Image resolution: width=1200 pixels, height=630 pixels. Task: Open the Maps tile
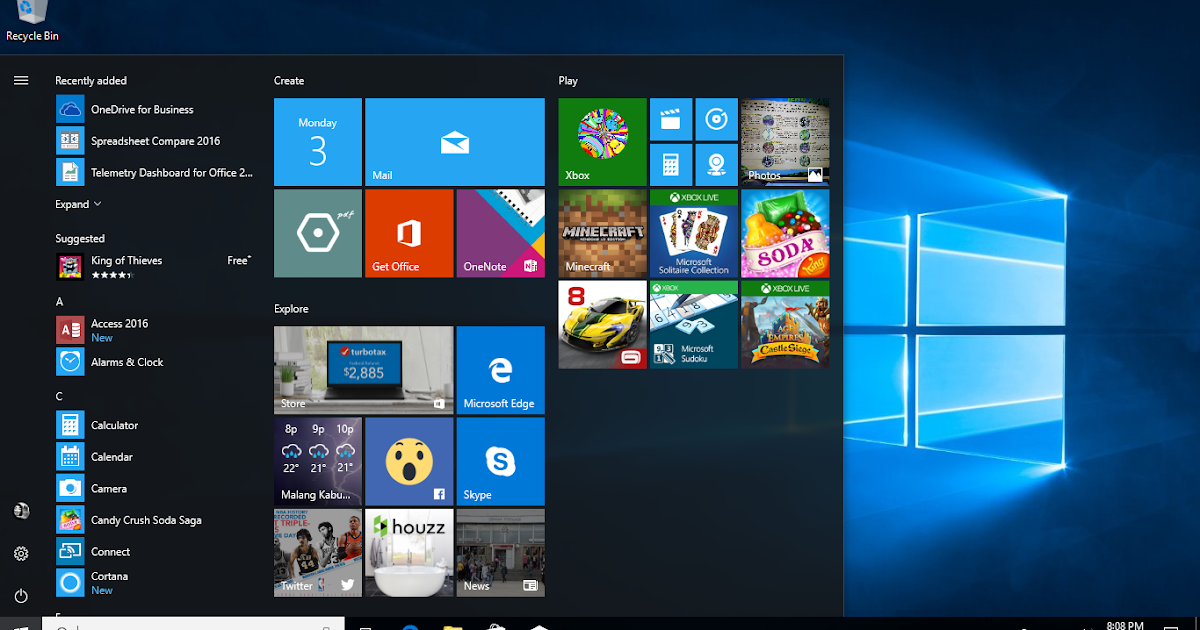pos(716,164)
